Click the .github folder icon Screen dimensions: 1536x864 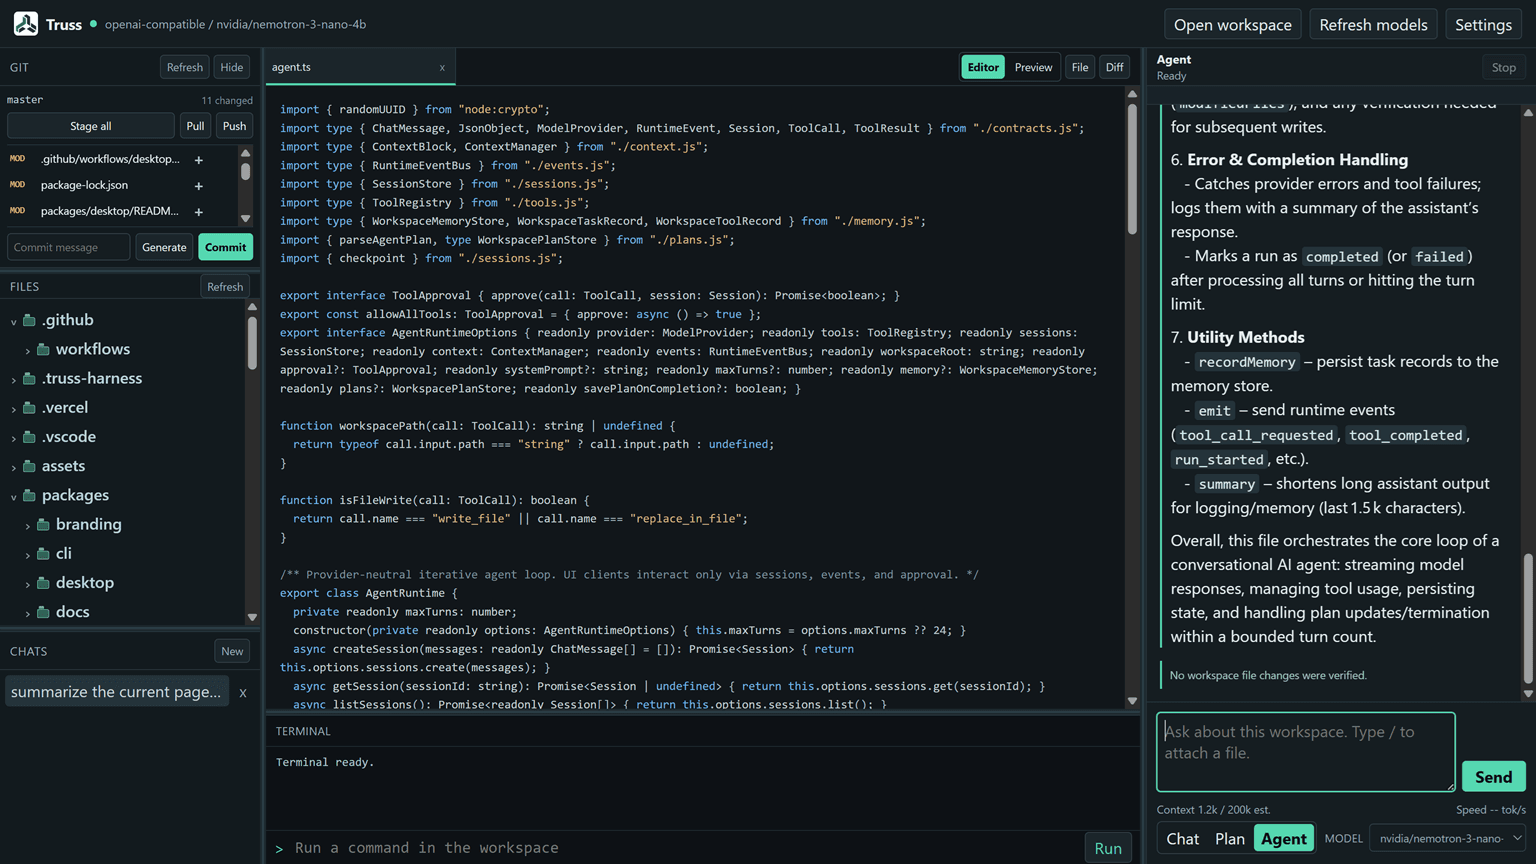[x=30, y=320]
